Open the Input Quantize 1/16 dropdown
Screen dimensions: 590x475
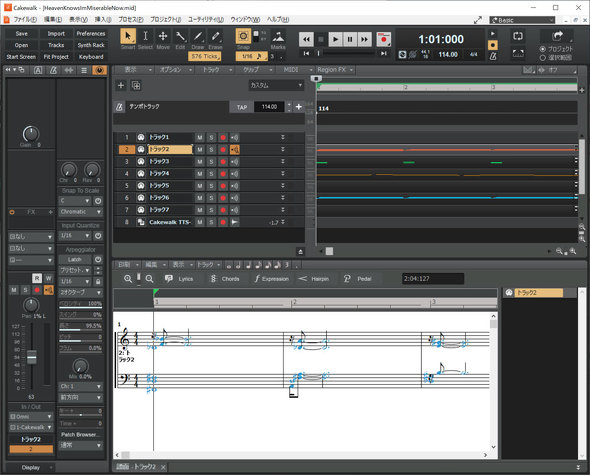(x=75, y=236)
